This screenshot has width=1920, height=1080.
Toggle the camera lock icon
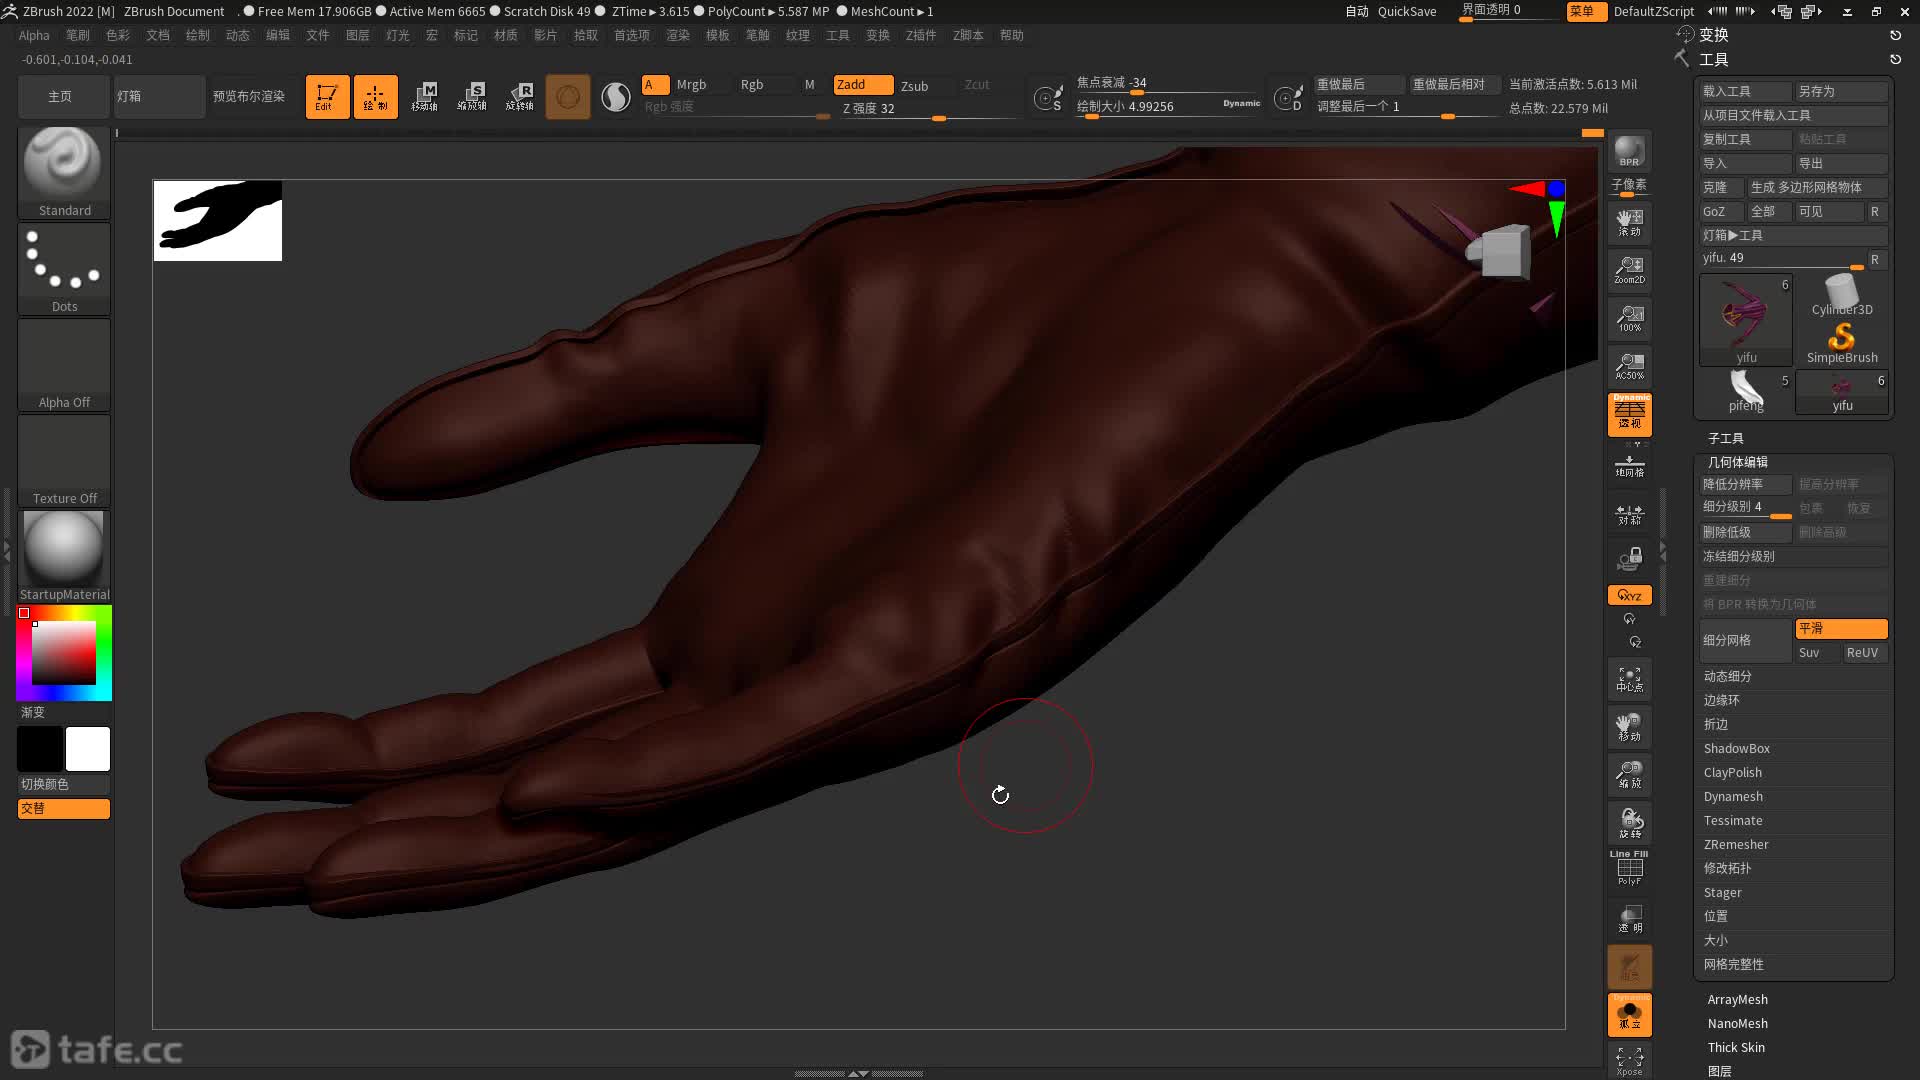coord(1629,558)
